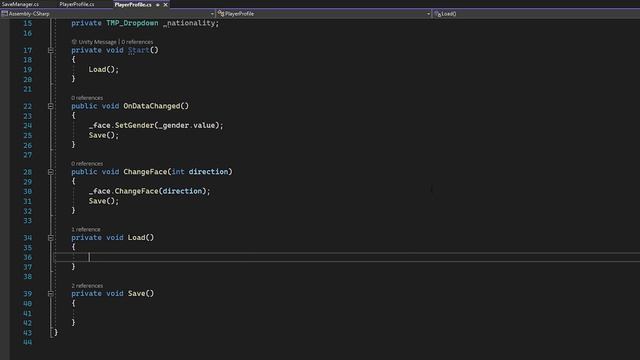Click Save(); call on line 31

tap(104, 201)
